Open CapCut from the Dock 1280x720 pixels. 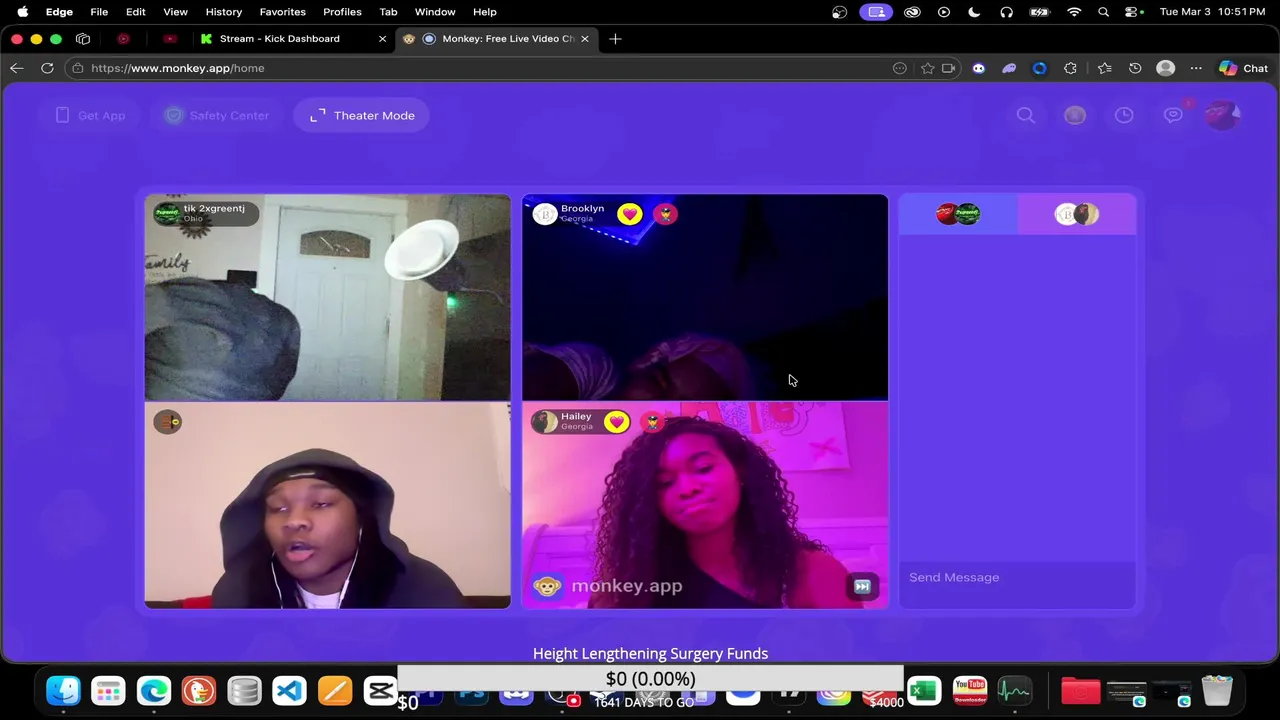(380, 691)
